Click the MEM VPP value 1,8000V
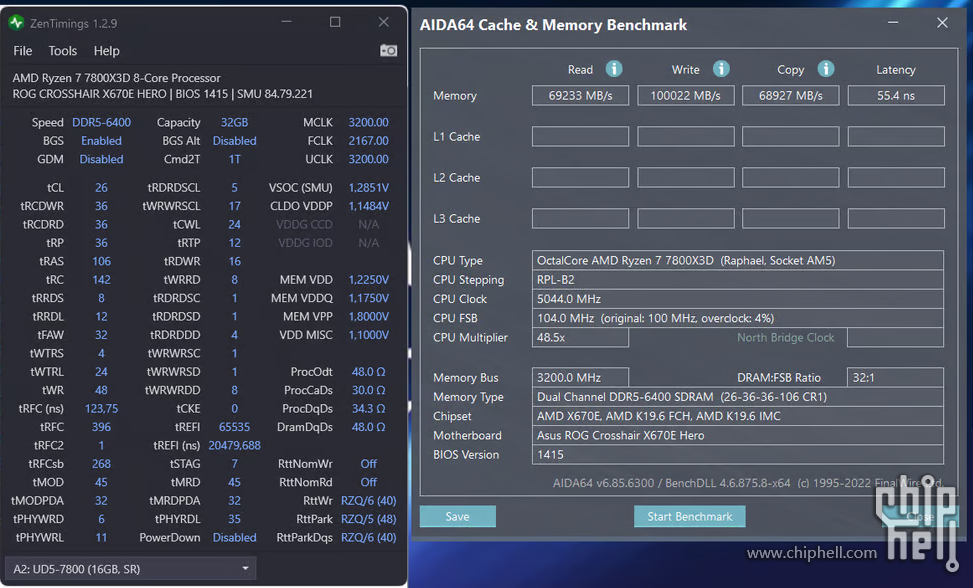 tap(369, 316)
